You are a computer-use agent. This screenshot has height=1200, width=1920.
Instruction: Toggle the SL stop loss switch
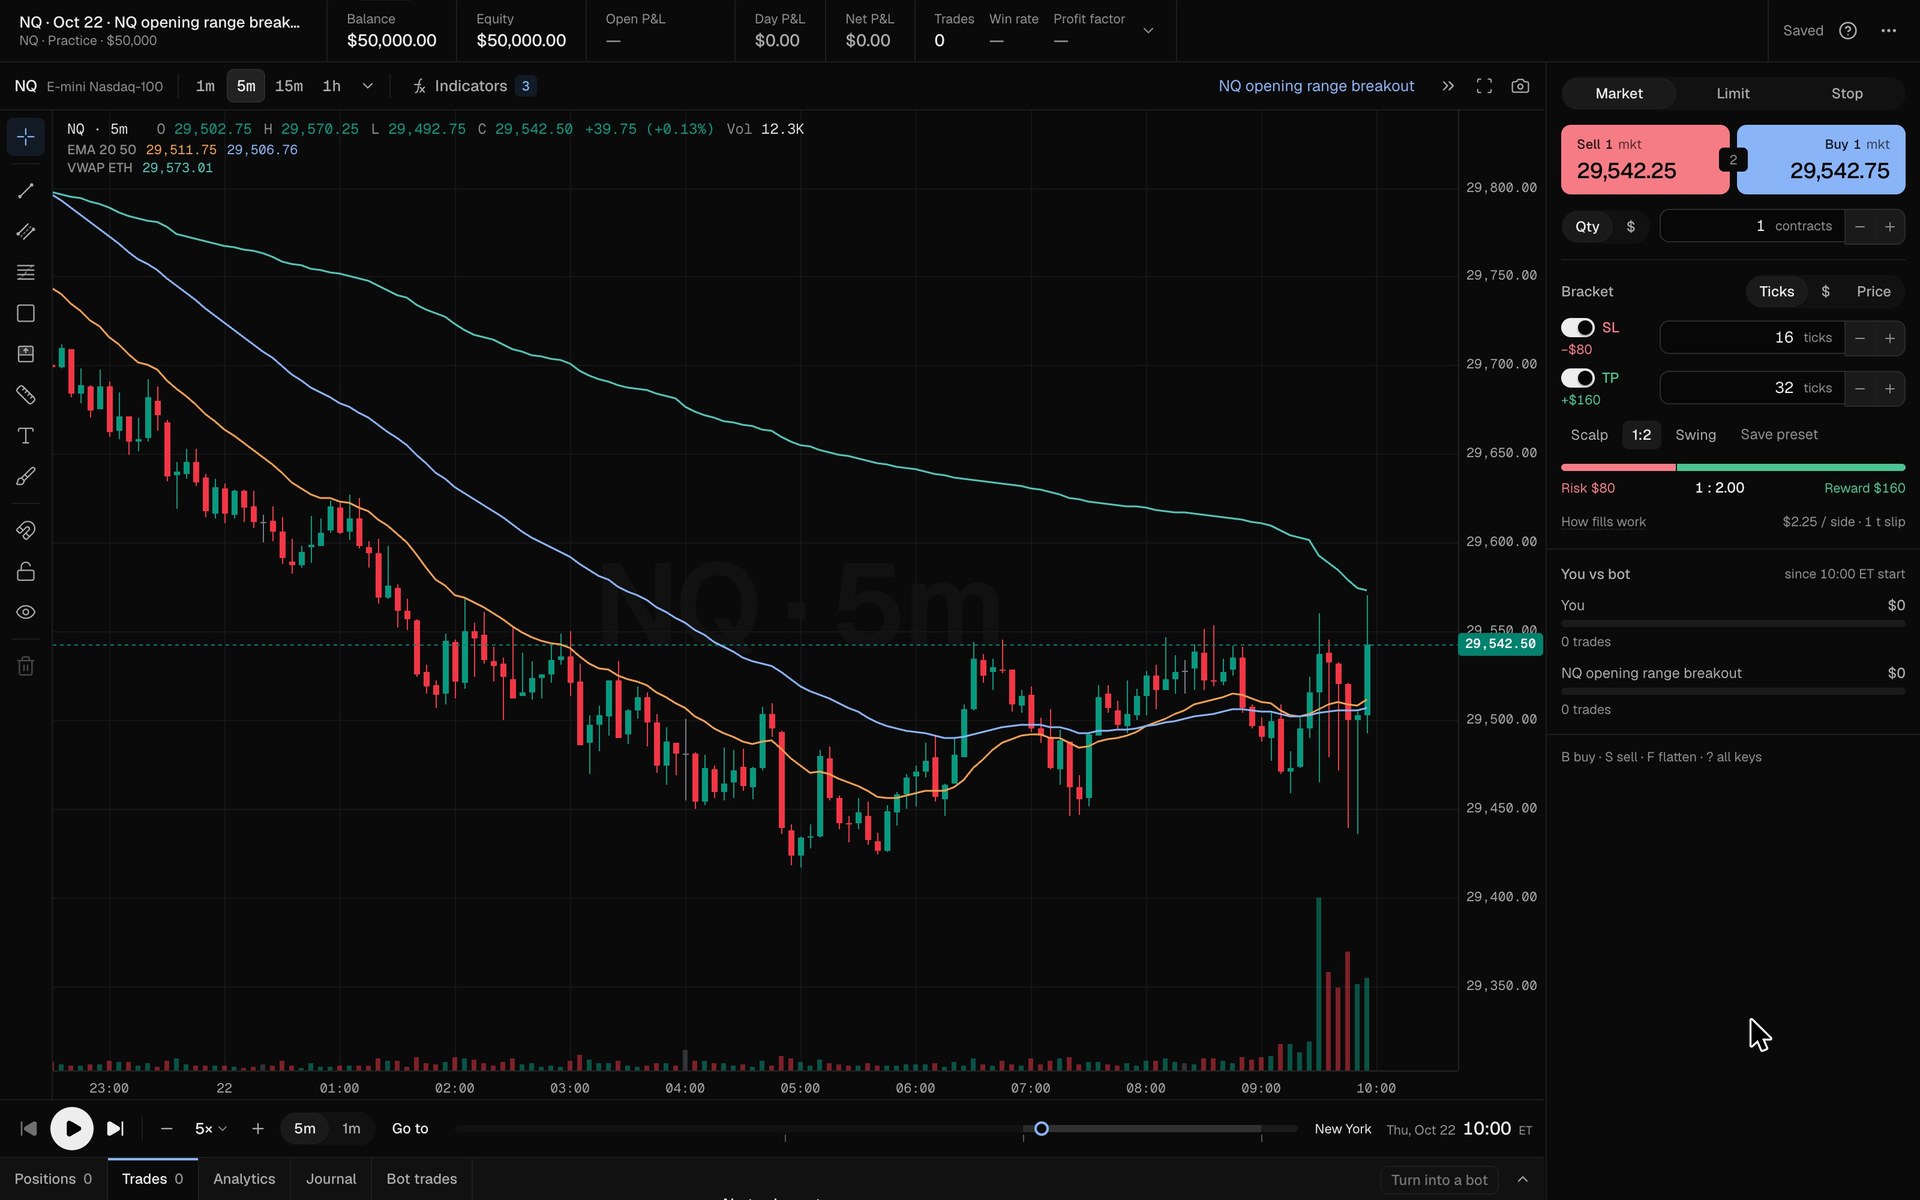(1578, 328)
